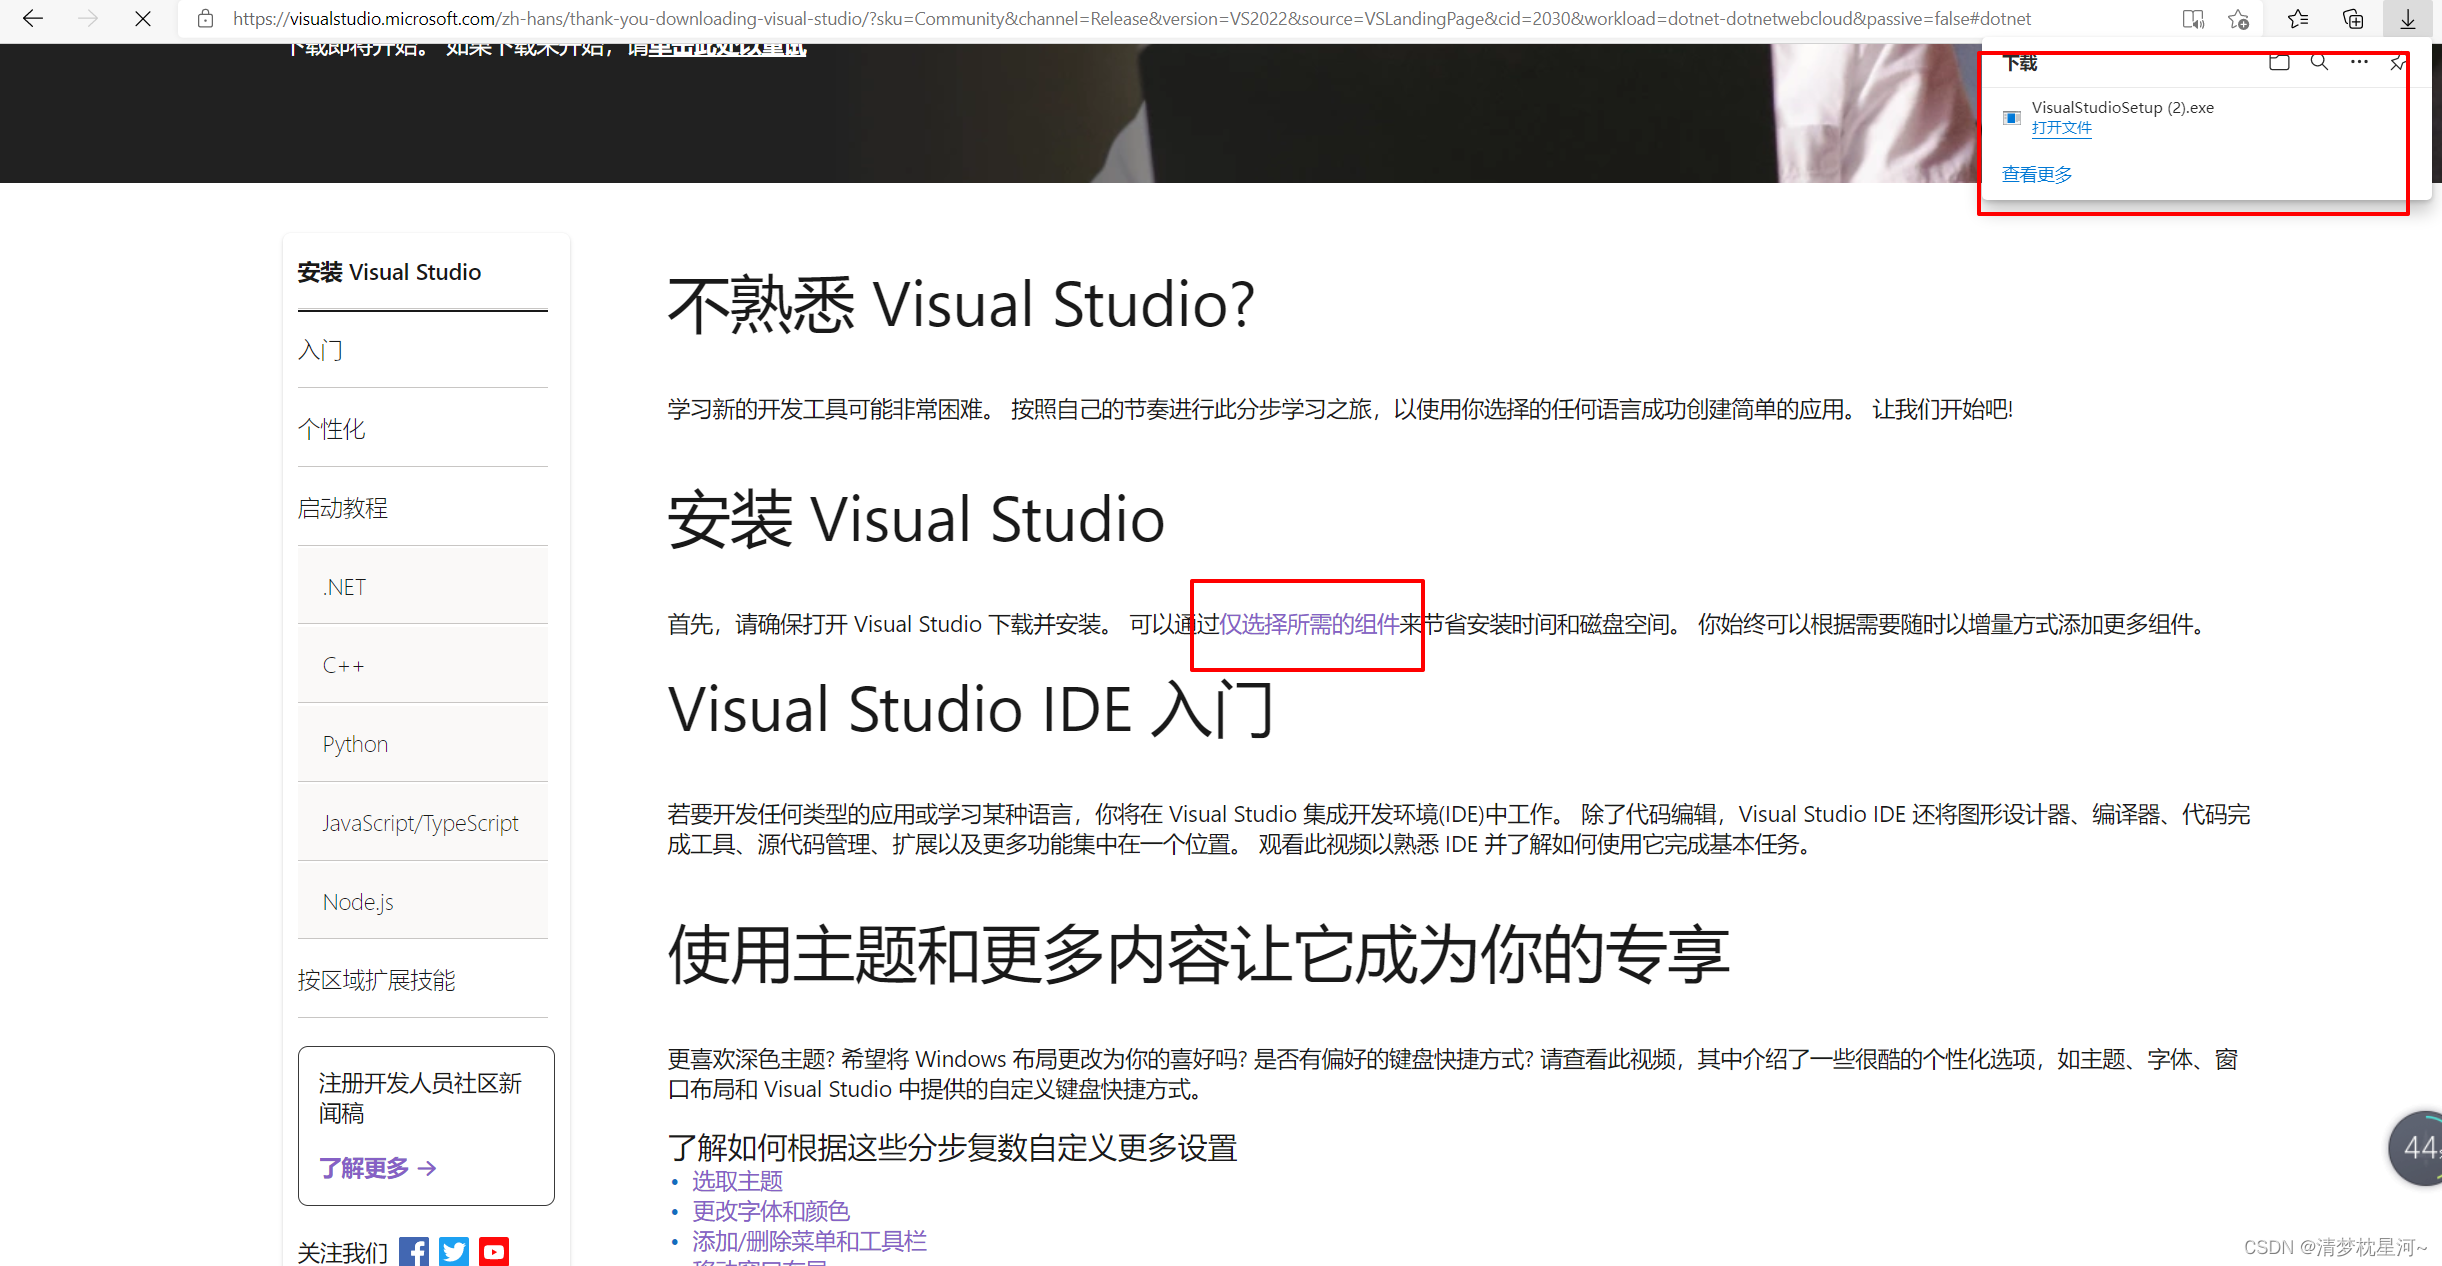Open downloads folder icon in the 下载 panel
Viewport: 2442px width, 1266px height.
pyautogui.click(x=2279, y=62)
